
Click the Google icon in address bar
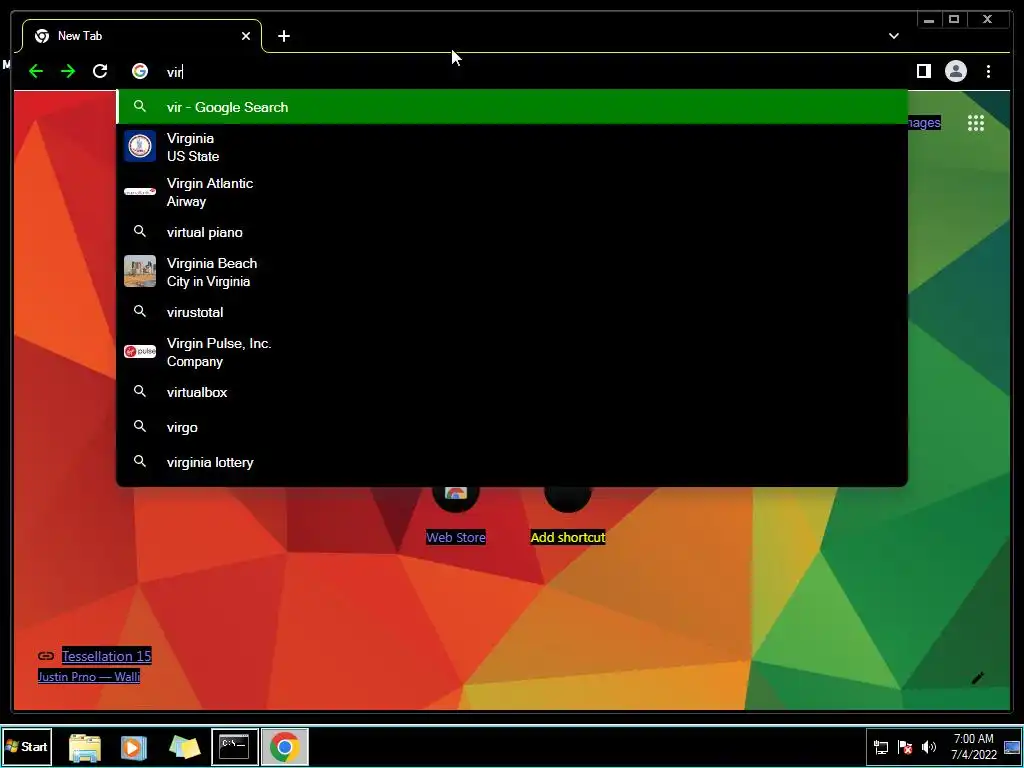pyautogui.click(x=140, y=71)
